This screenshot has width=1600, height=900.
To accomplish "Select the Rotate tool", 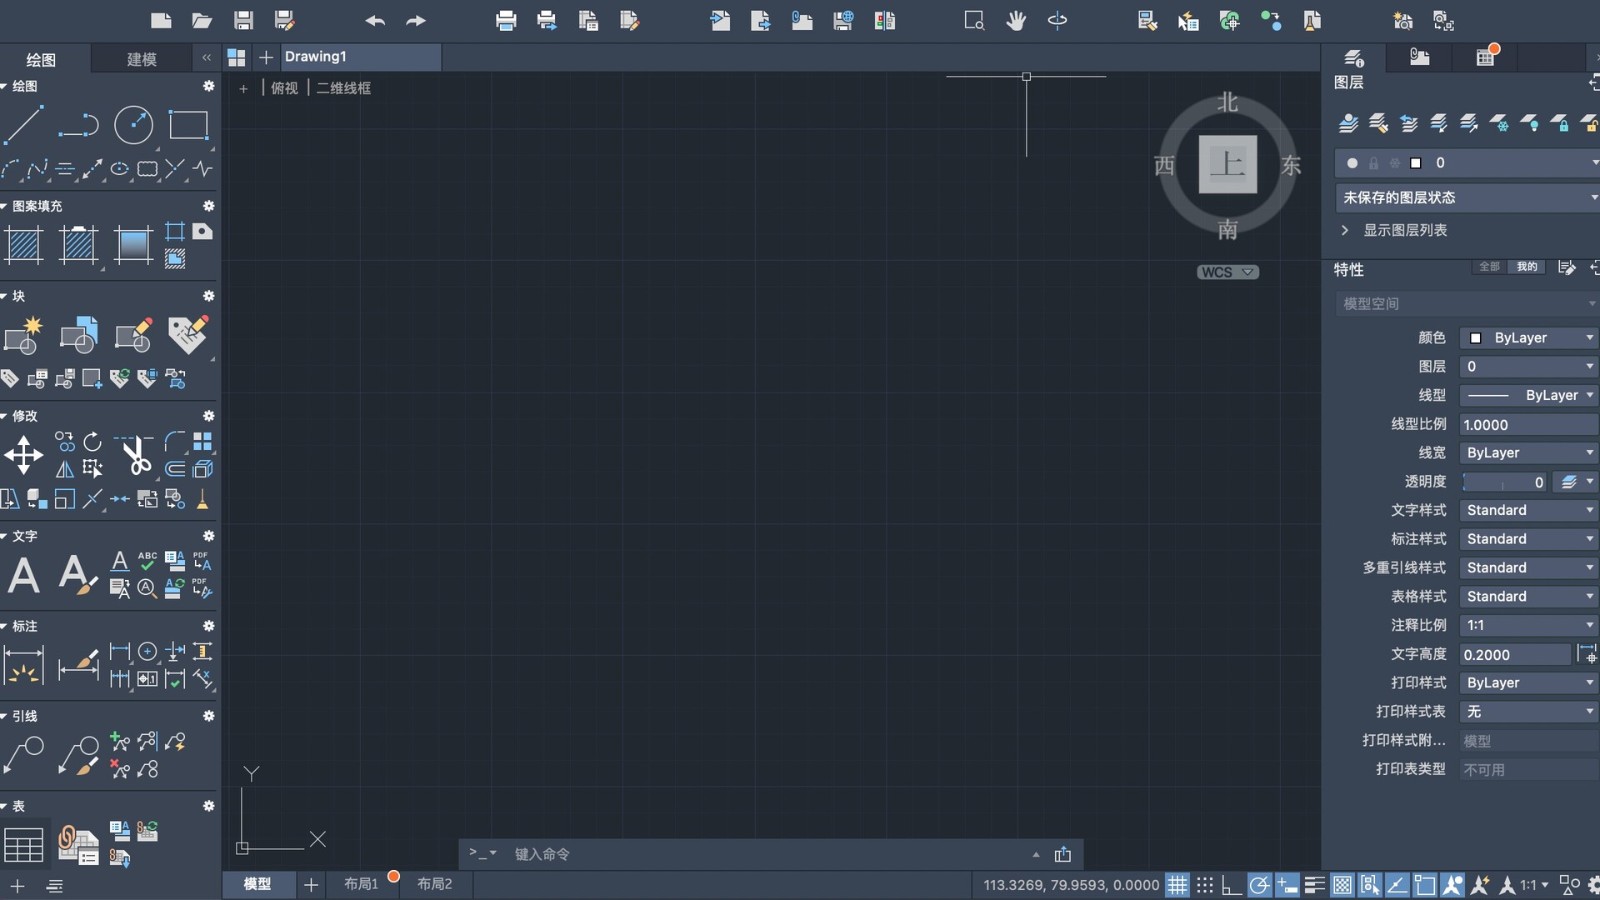I will coord(92,441).
